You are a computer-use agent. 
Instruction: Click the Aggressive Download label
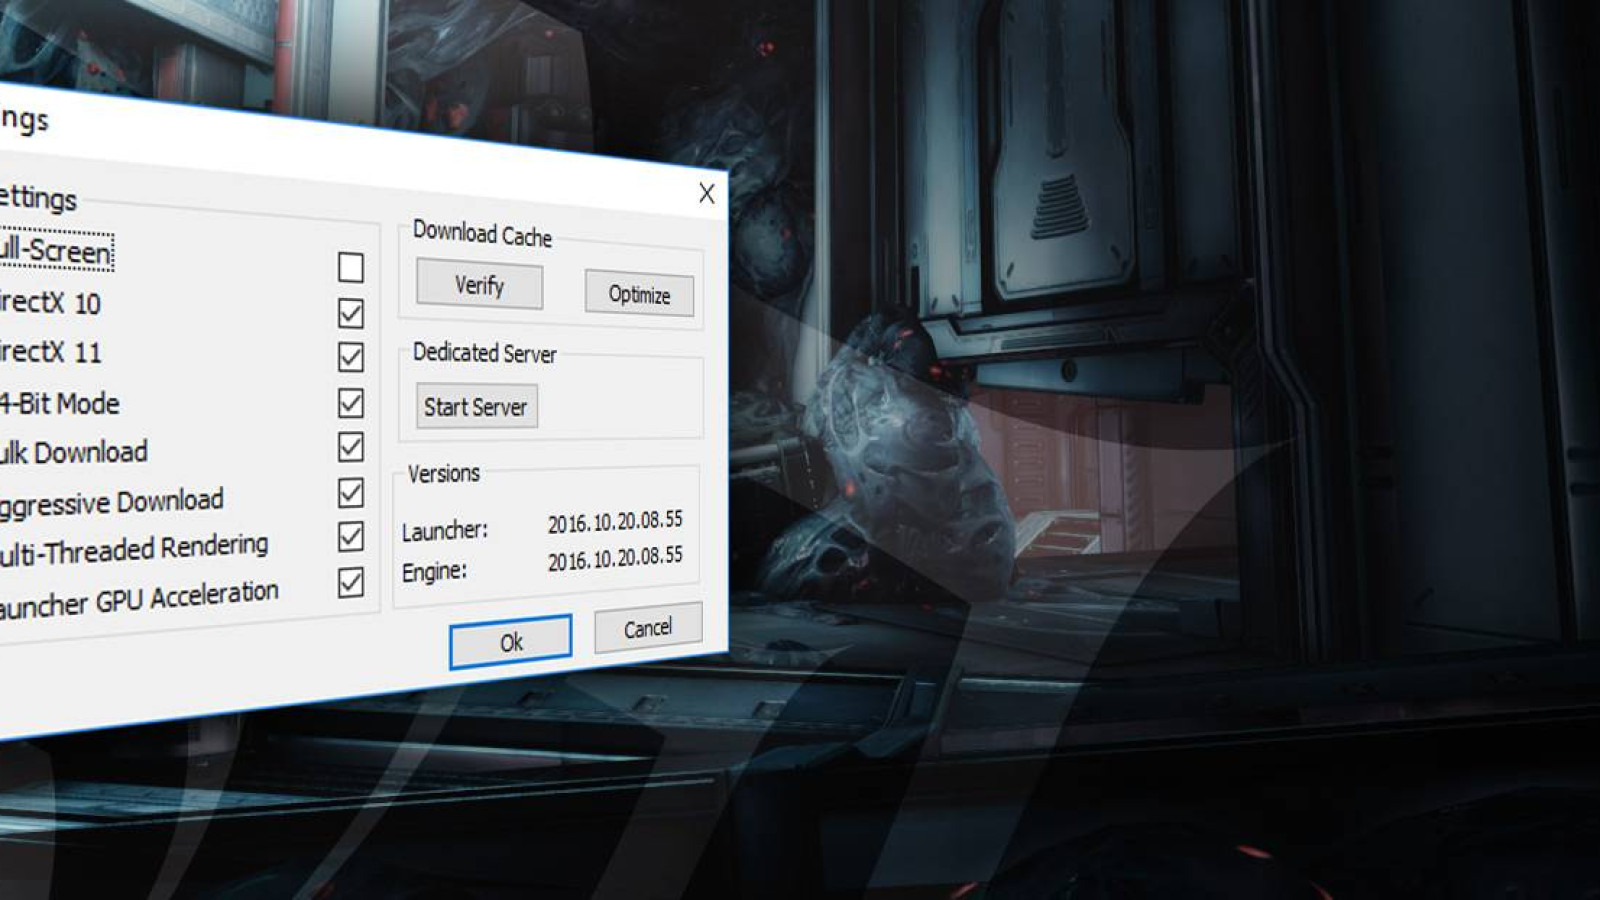pyautogui.click(x=111, y=502)
